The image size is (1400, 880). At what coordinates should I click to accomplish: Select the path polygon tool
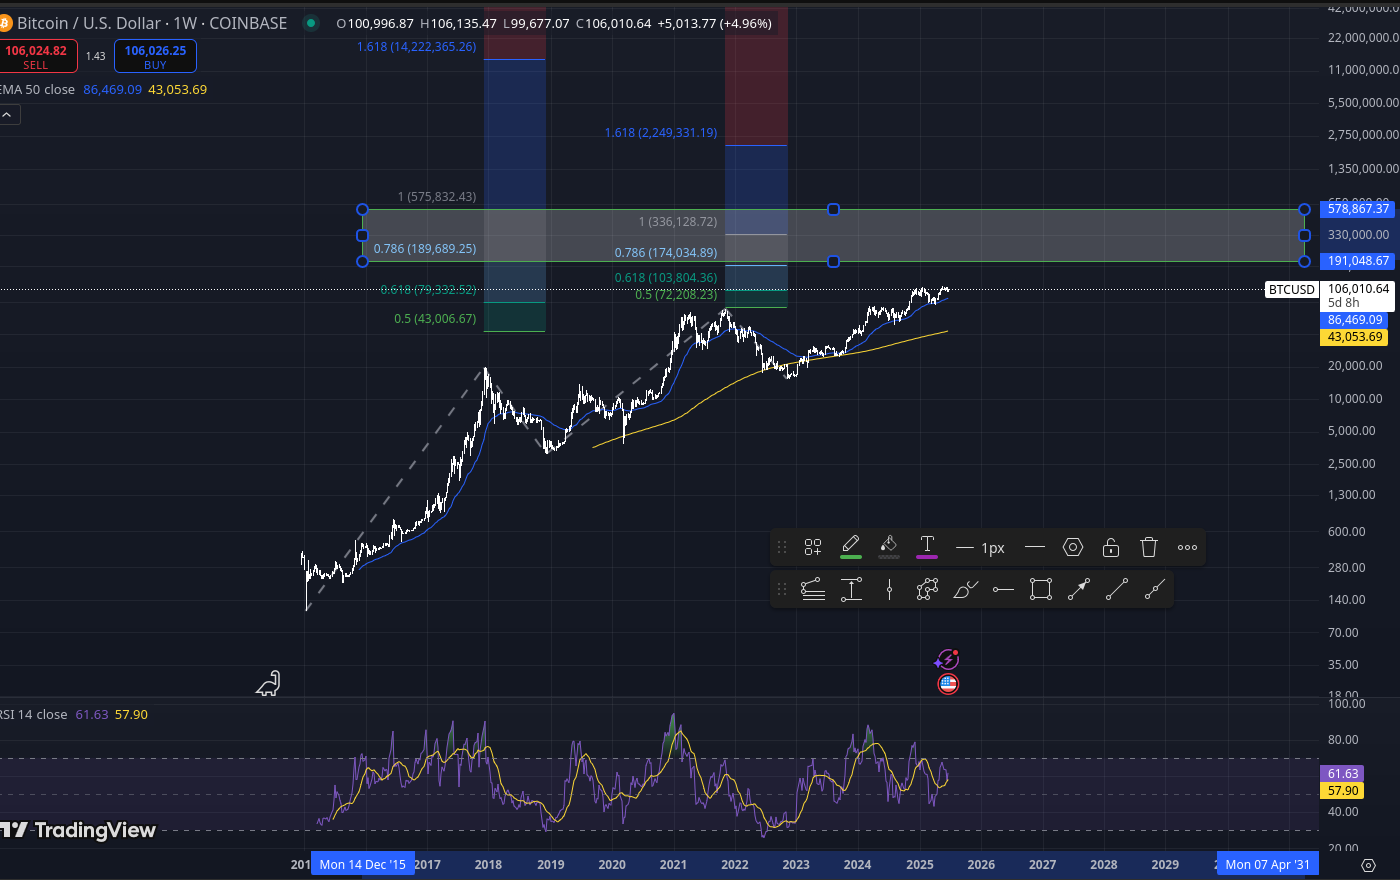[x=927, y=590]
